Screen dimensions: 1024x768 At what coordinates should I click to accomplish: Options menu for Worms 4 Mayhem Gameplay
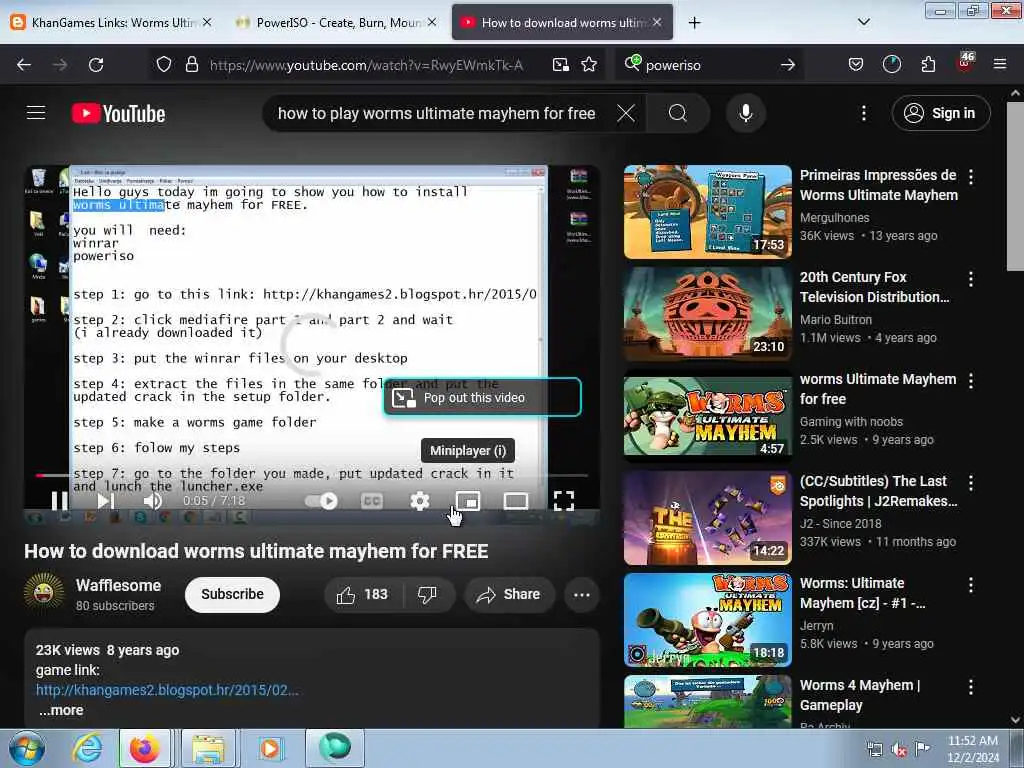pyautogui.click(x=971, y=687)
